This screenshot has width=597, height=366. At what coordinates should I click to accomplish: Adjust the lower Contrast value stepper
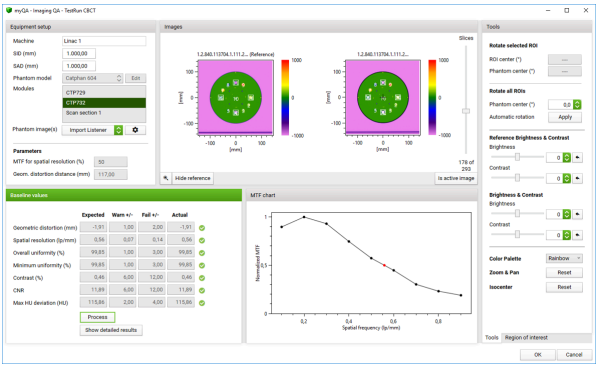click(567, 235)
